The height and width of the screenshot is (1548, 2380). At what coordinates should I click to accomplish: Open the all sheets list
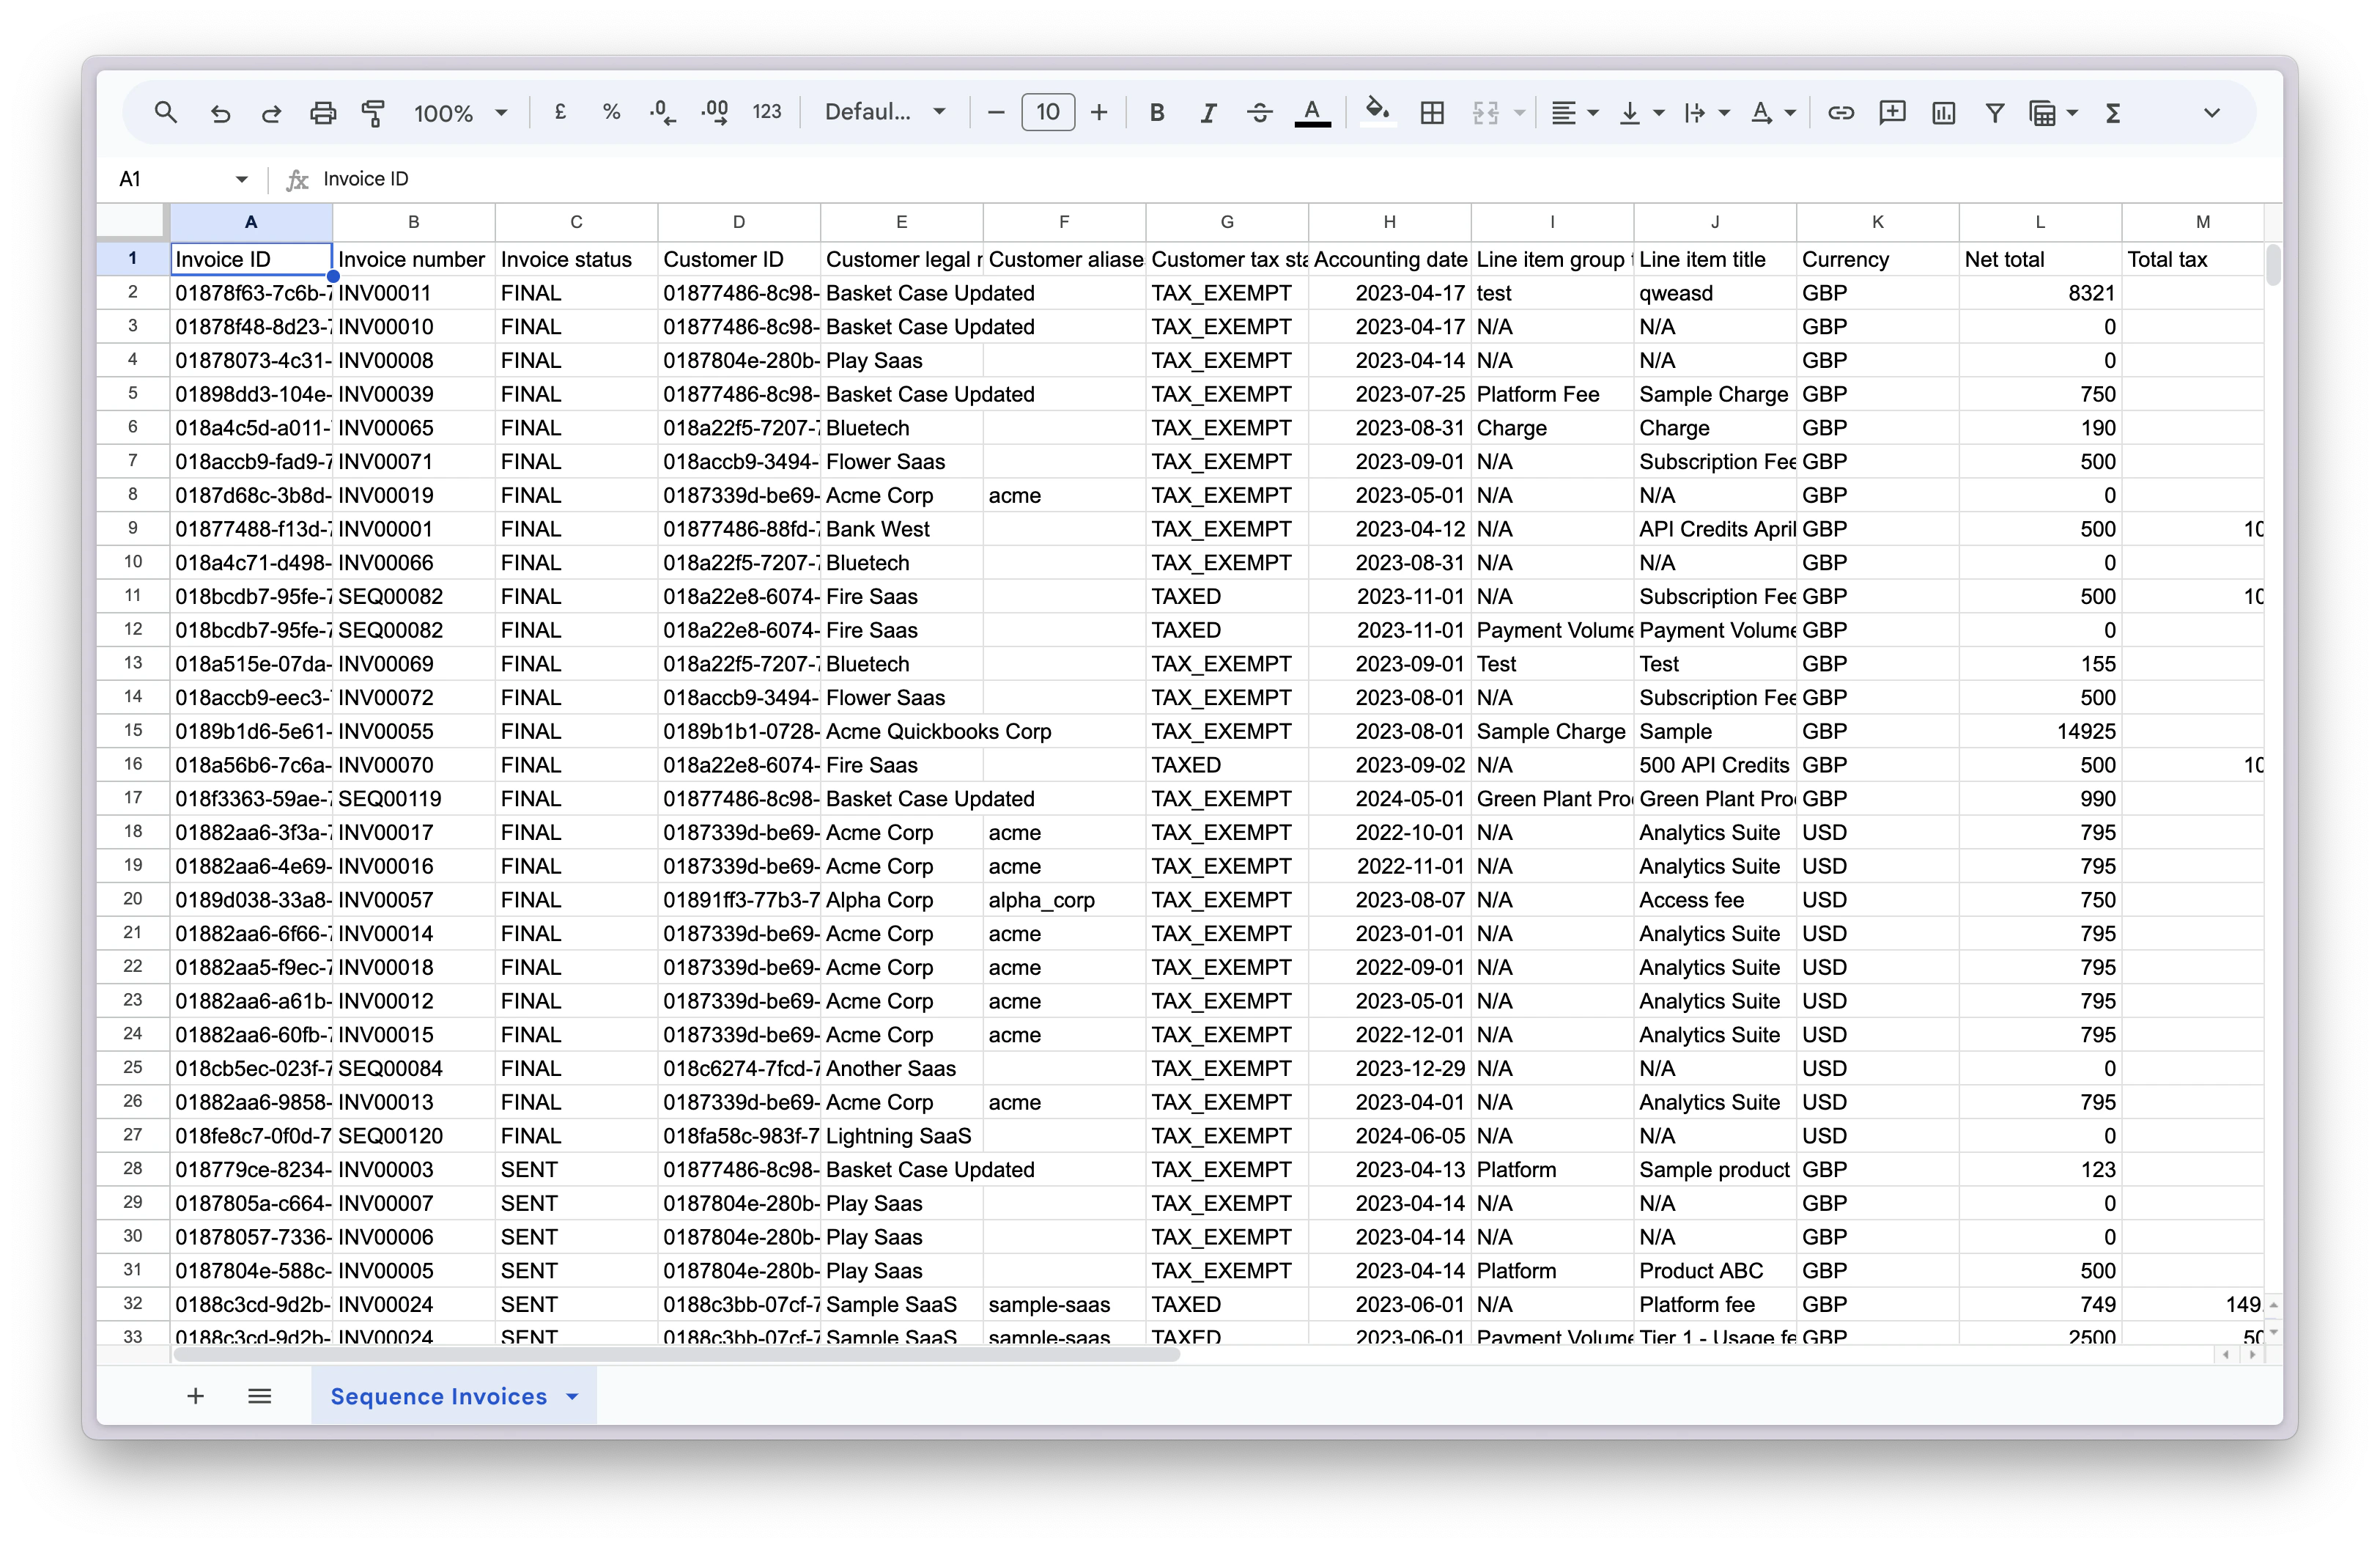pos(259,1395)
